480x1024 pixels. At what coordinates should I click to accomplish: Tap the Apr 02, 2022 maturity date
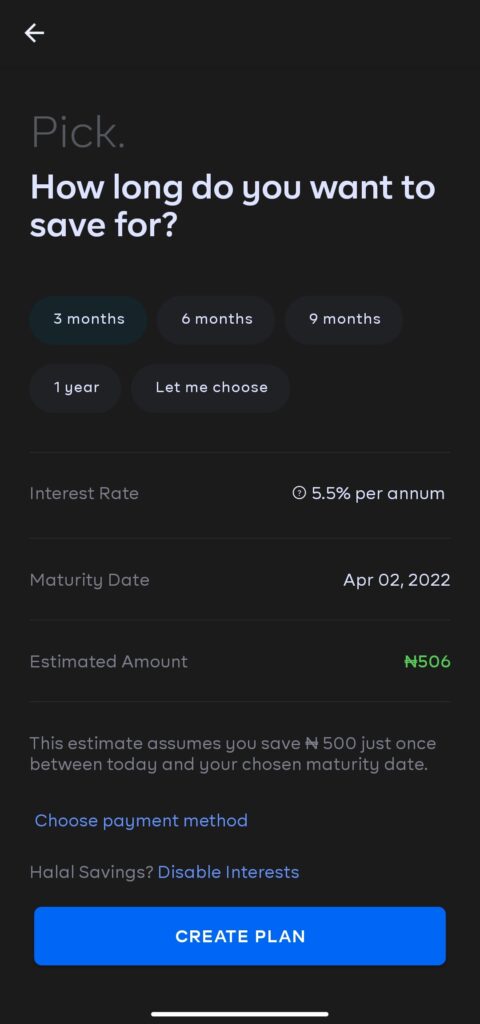click(396, 580)
